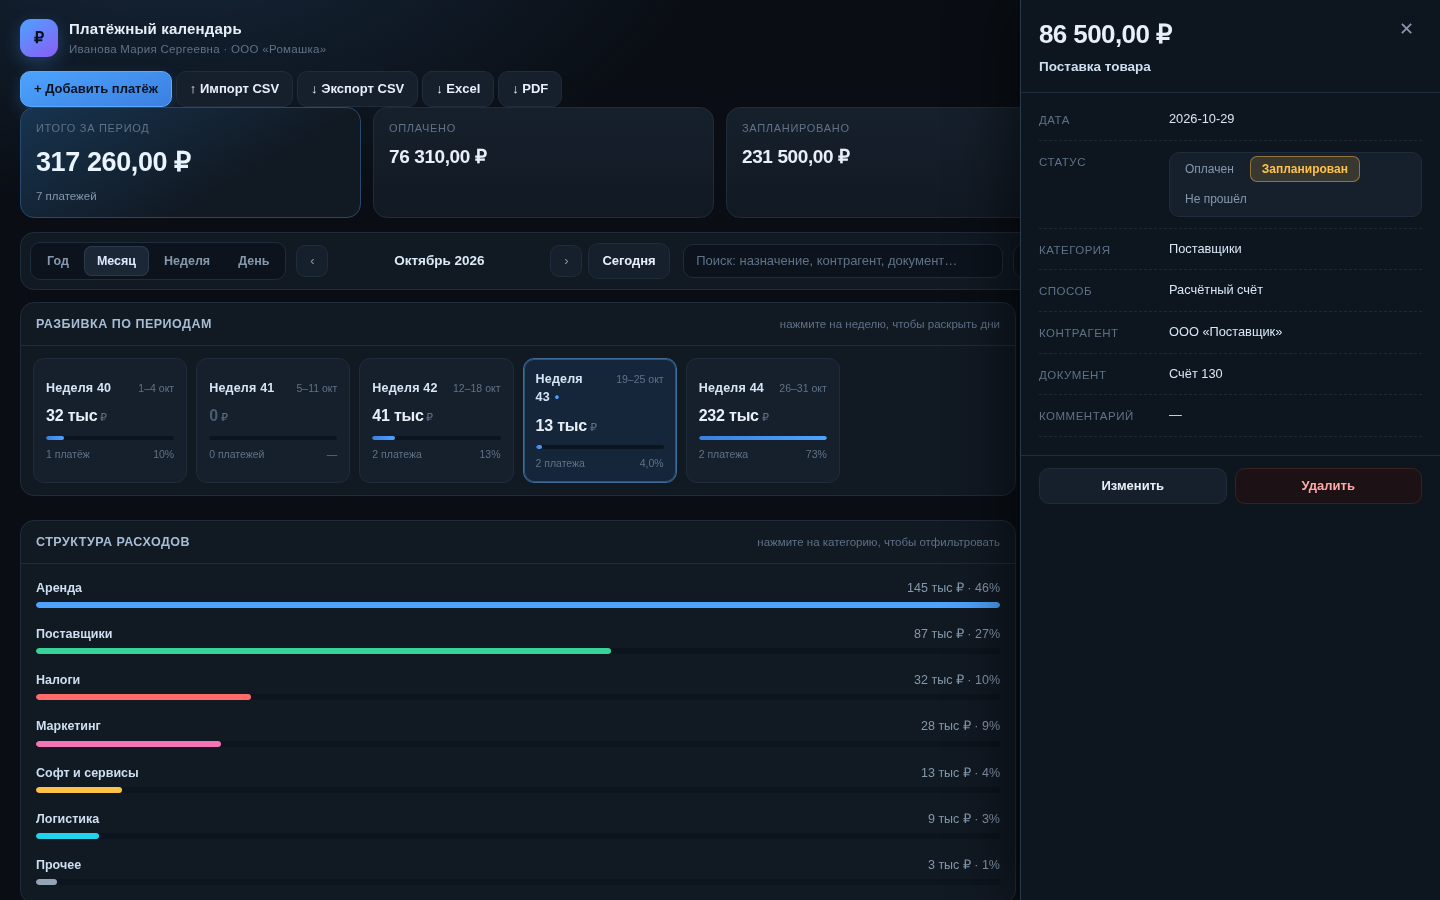Select the Оплачено summary card

[543, 163]
